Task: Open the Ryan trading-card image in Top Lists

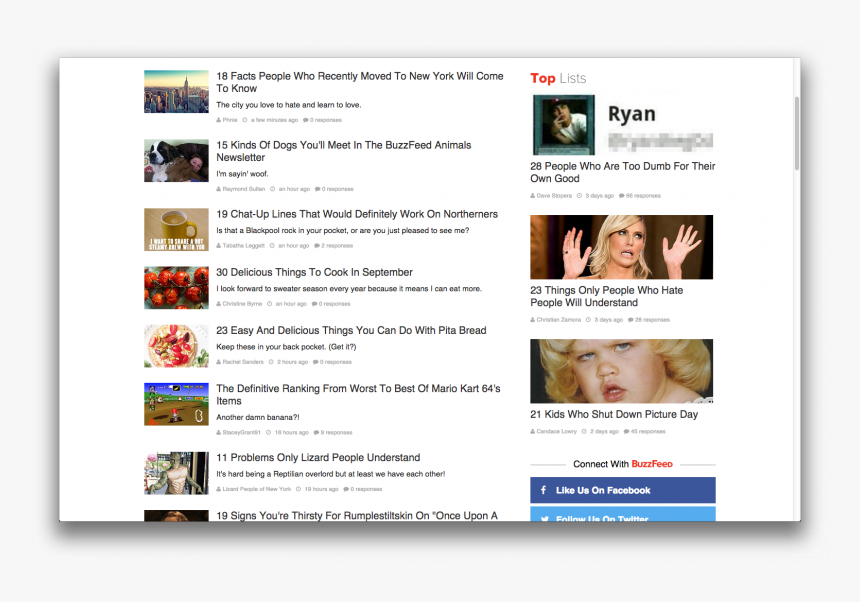Action: (x=564, y=125)
